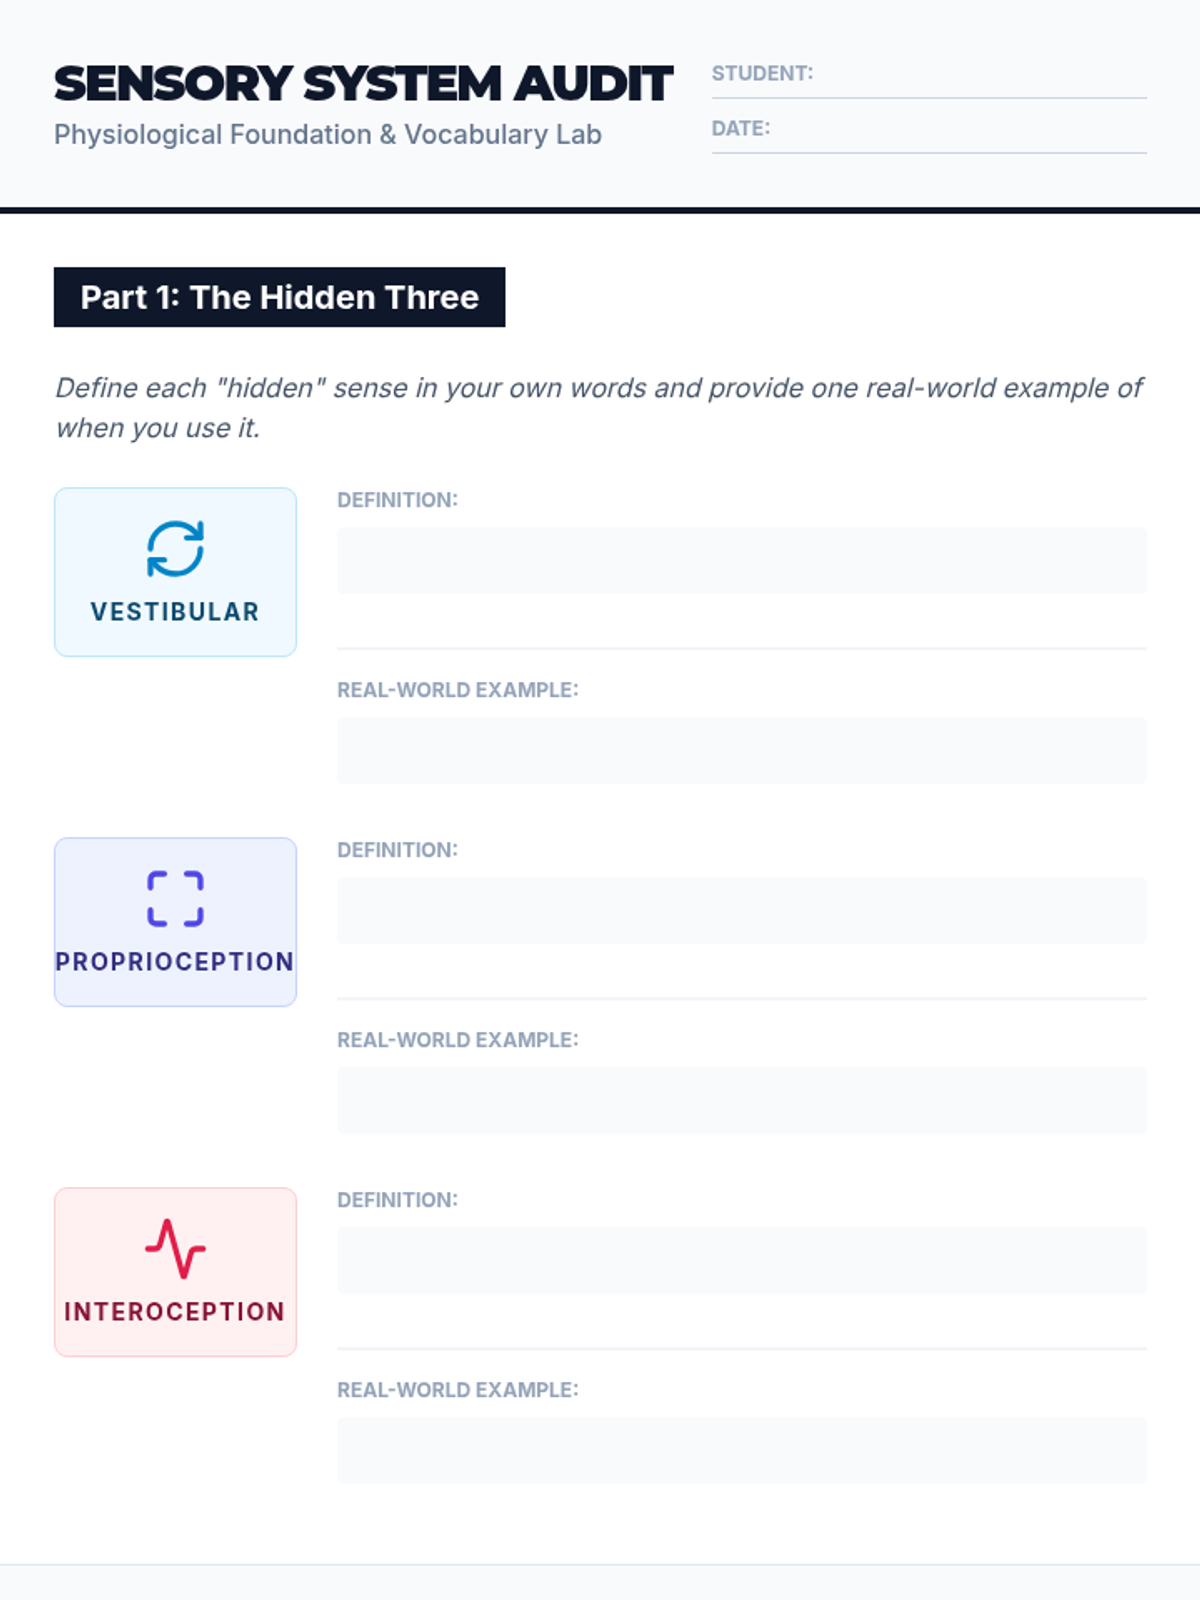Image resolution: width=1200 pixels, height=1600 pixels.
Task: Focus the Proprioception real-world example box
Action: coord(742,1101)
